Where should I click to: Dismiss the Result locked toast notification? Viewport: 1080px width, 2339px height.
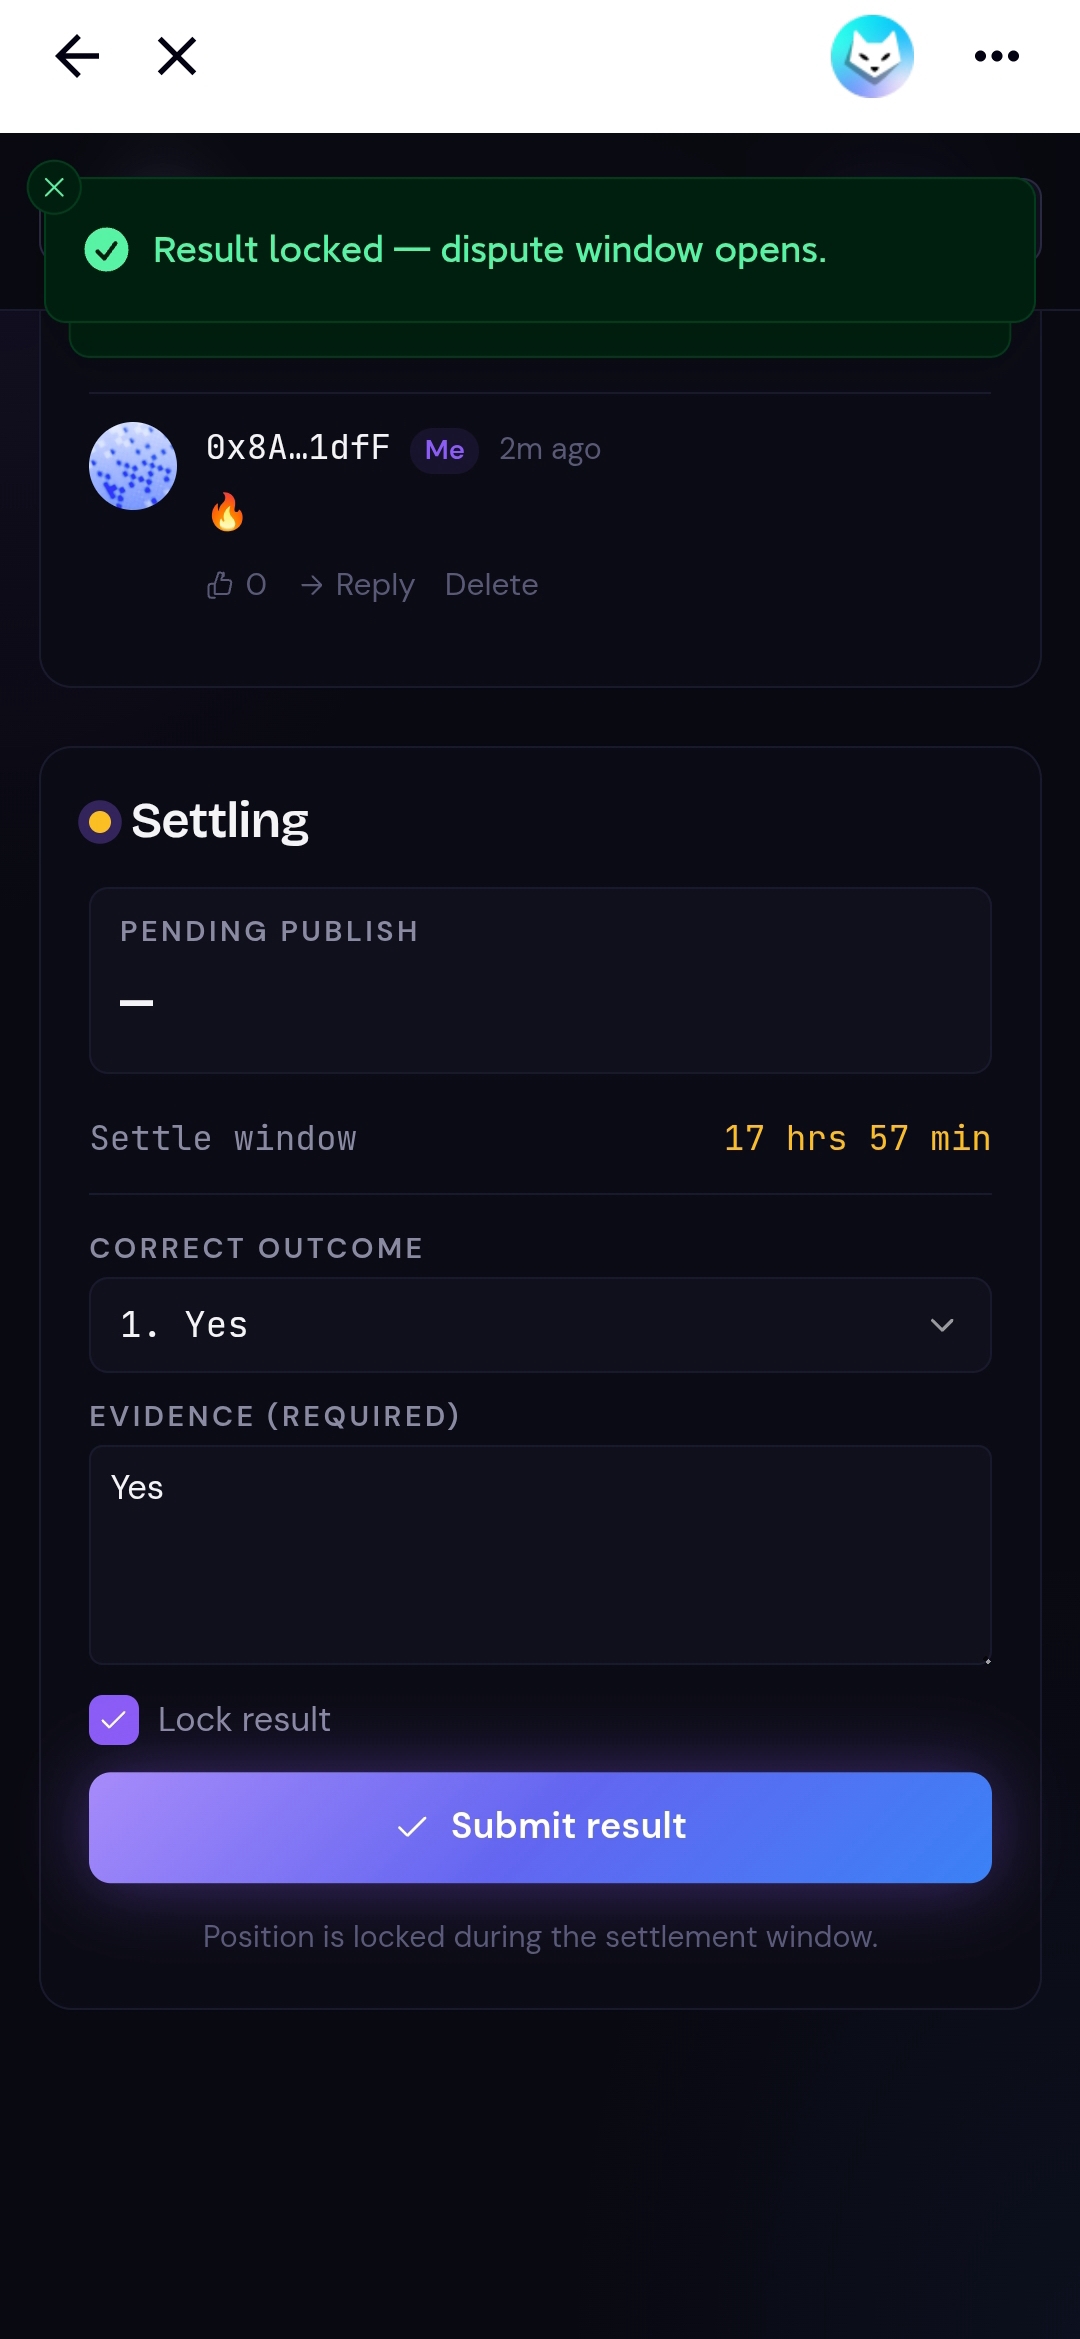coord(54,187)
